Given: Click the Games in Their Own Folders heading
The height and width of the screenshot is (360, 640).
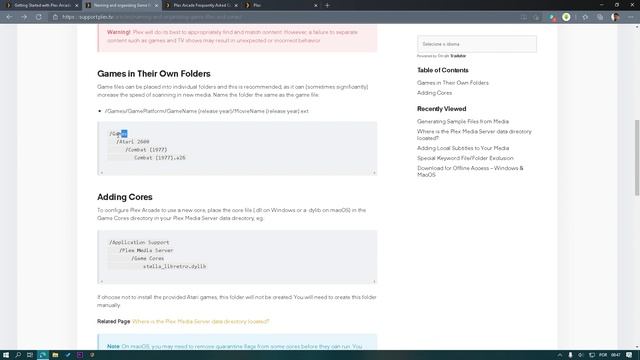Looking at the screenshot, I should [154, 74].
